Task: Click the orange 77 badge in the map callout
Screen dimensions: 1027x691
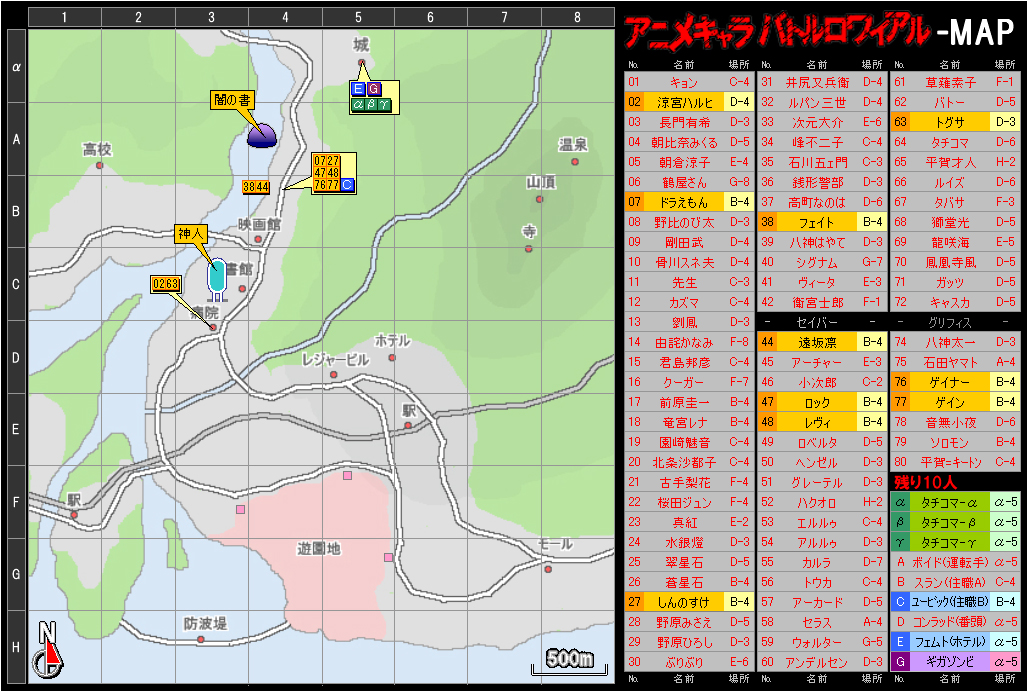Action: coord(333,185)
